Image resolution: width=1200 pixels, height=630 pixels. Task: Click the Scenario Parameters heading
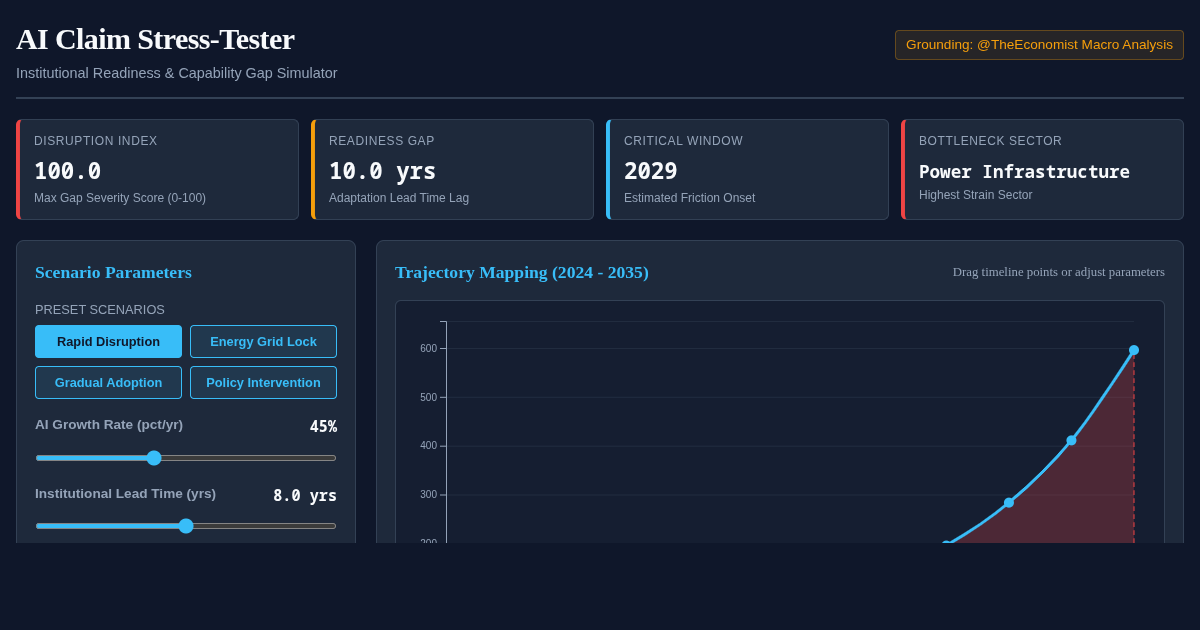113,272
